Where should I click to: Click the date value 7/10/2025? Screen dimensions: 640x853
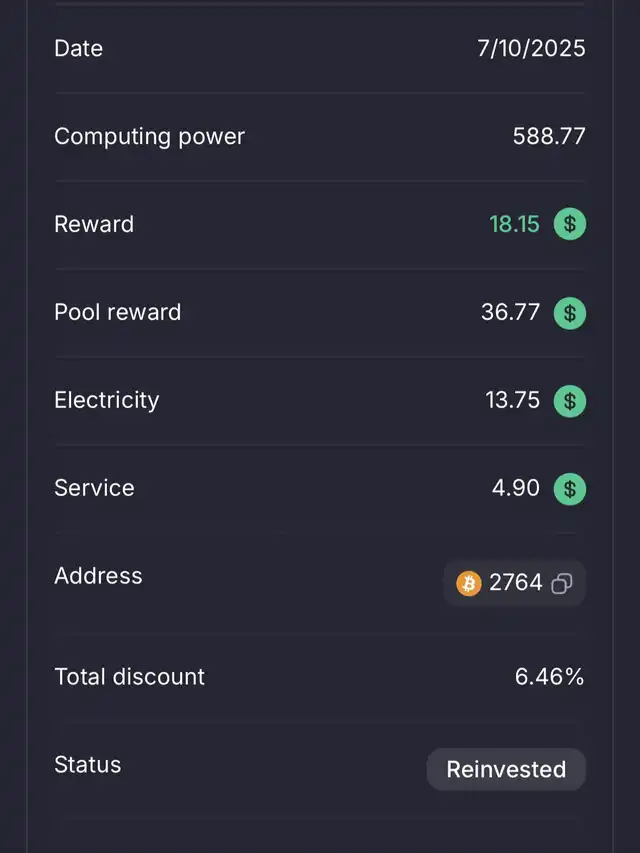click(x=531, y=48)
